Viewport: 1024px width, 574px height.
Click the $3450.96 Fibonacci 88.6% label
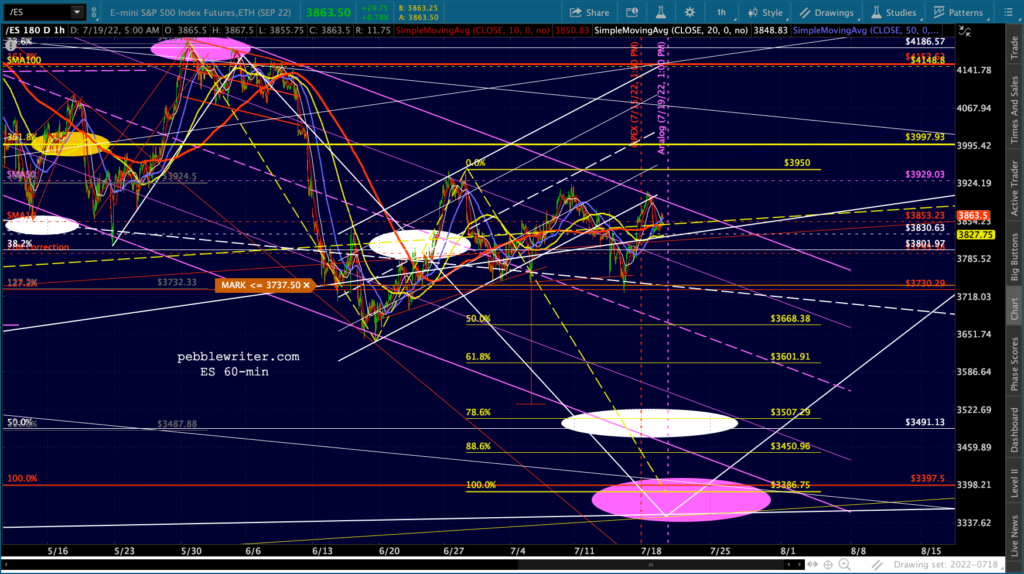click(790, 446)
